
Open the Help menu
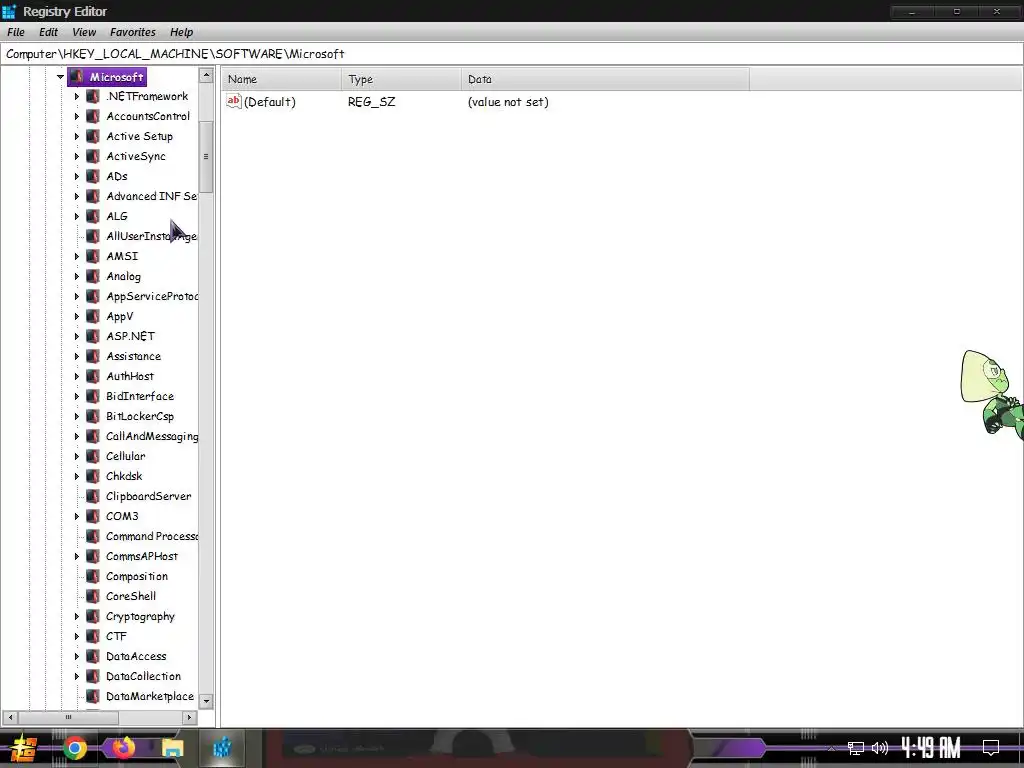point(182,32)
